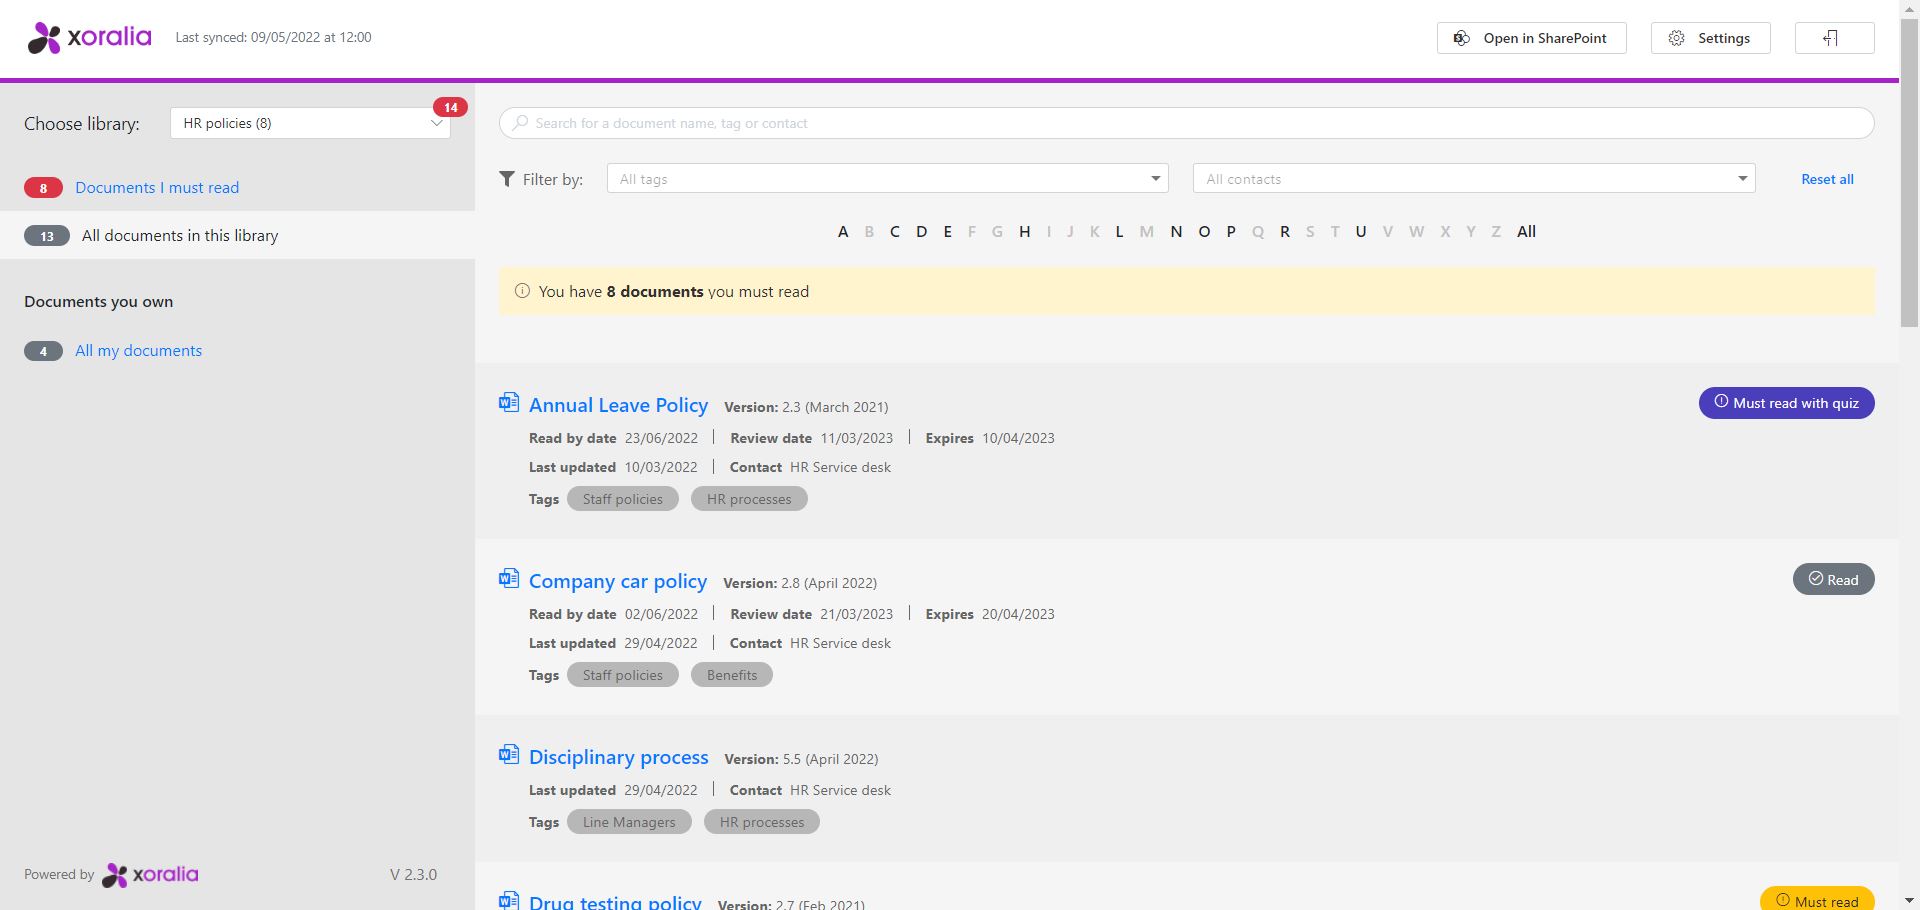1920x910 pixels.
Task: Click the Read status button on Company car policy
Action: pyautogui.click(x=1833, y=579)
